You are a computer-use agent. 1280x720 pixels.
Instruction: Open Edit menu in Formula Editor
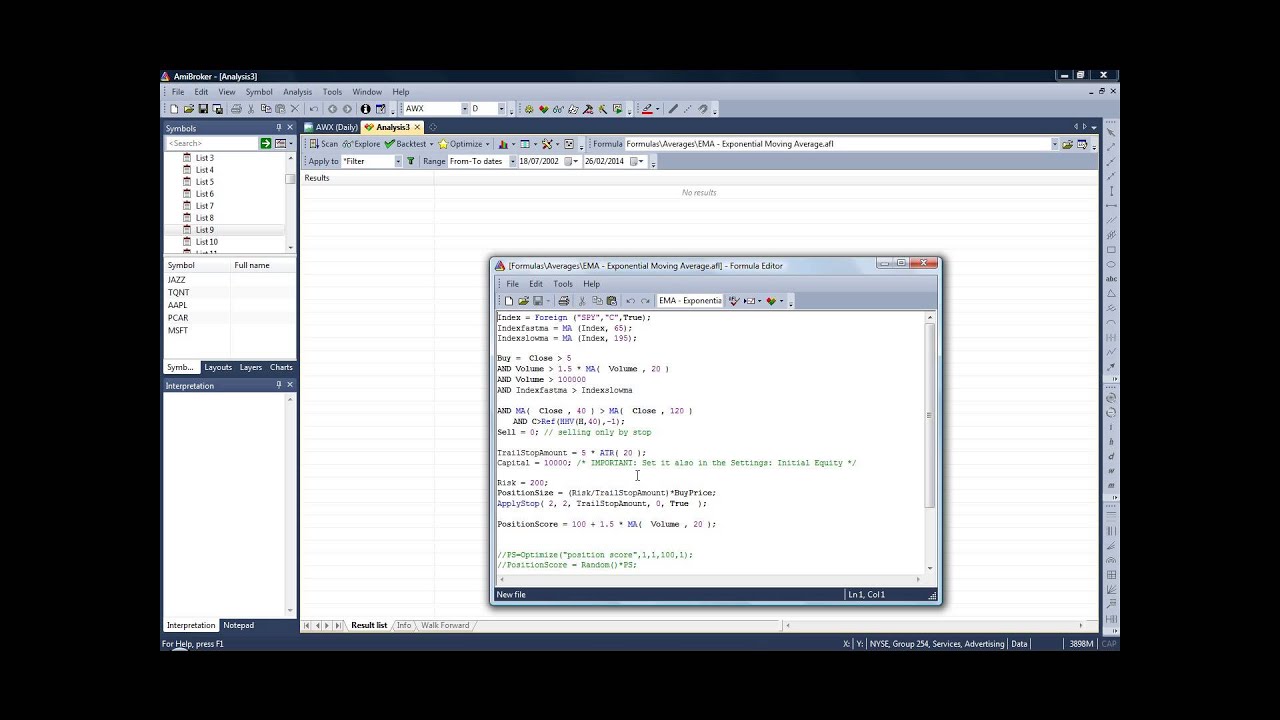(x=536, y=284)
